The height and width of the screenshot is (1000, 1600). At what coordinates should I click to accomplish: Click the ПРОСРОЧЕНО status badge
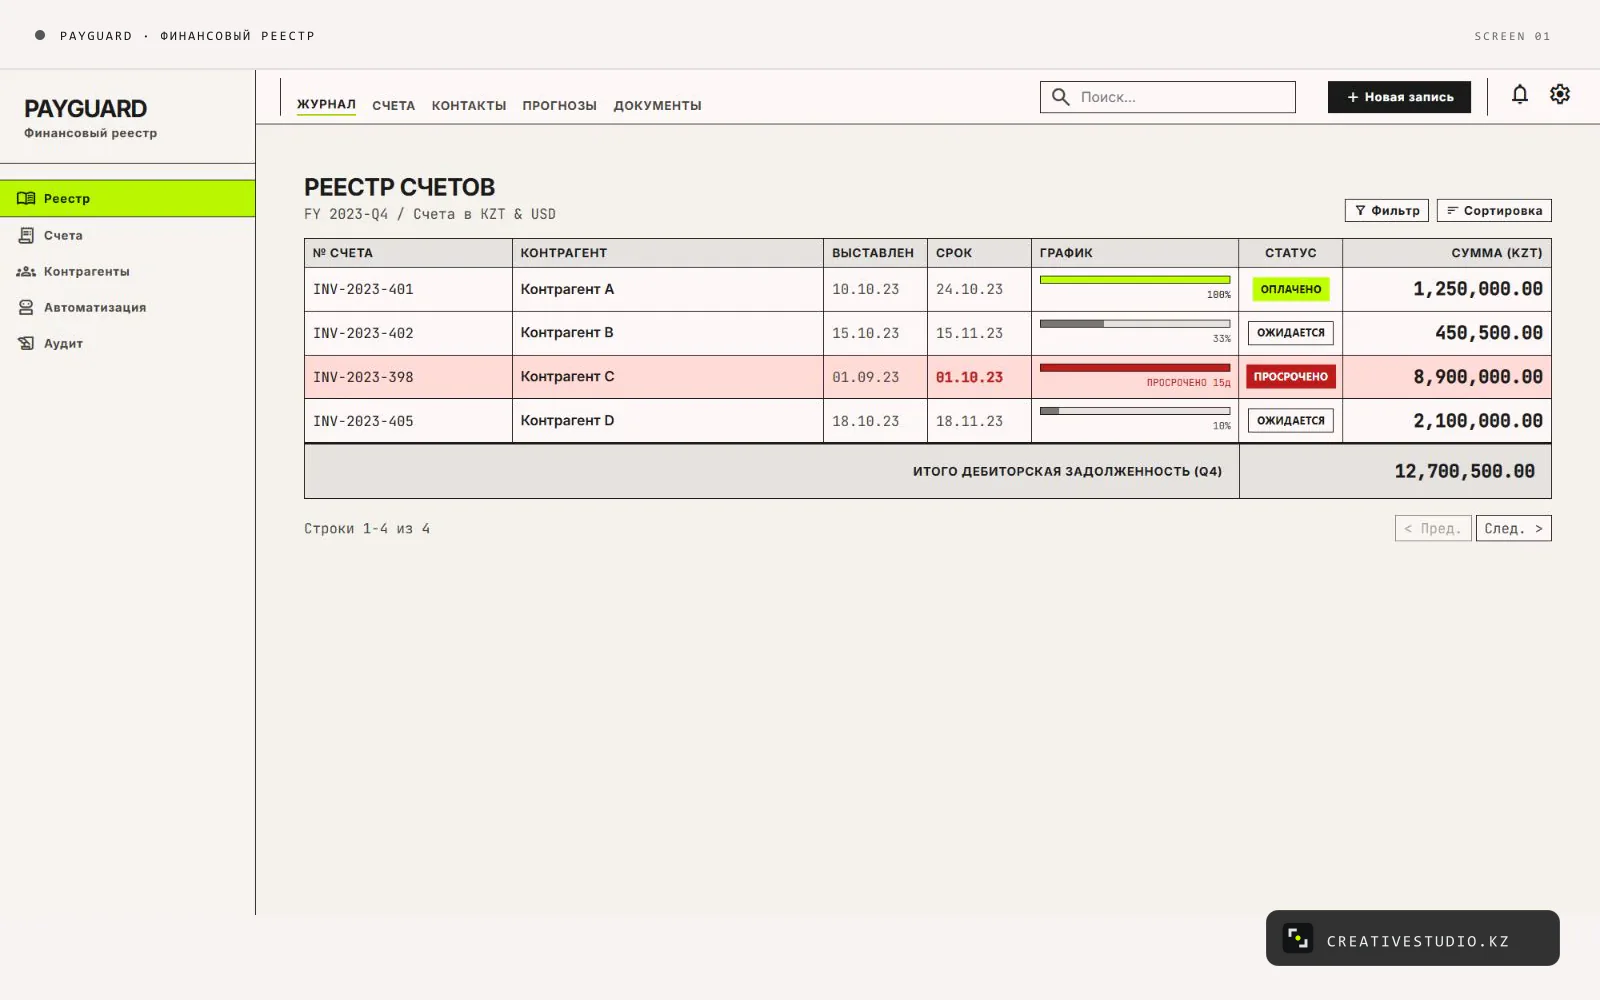click(x=1290, y=377)
